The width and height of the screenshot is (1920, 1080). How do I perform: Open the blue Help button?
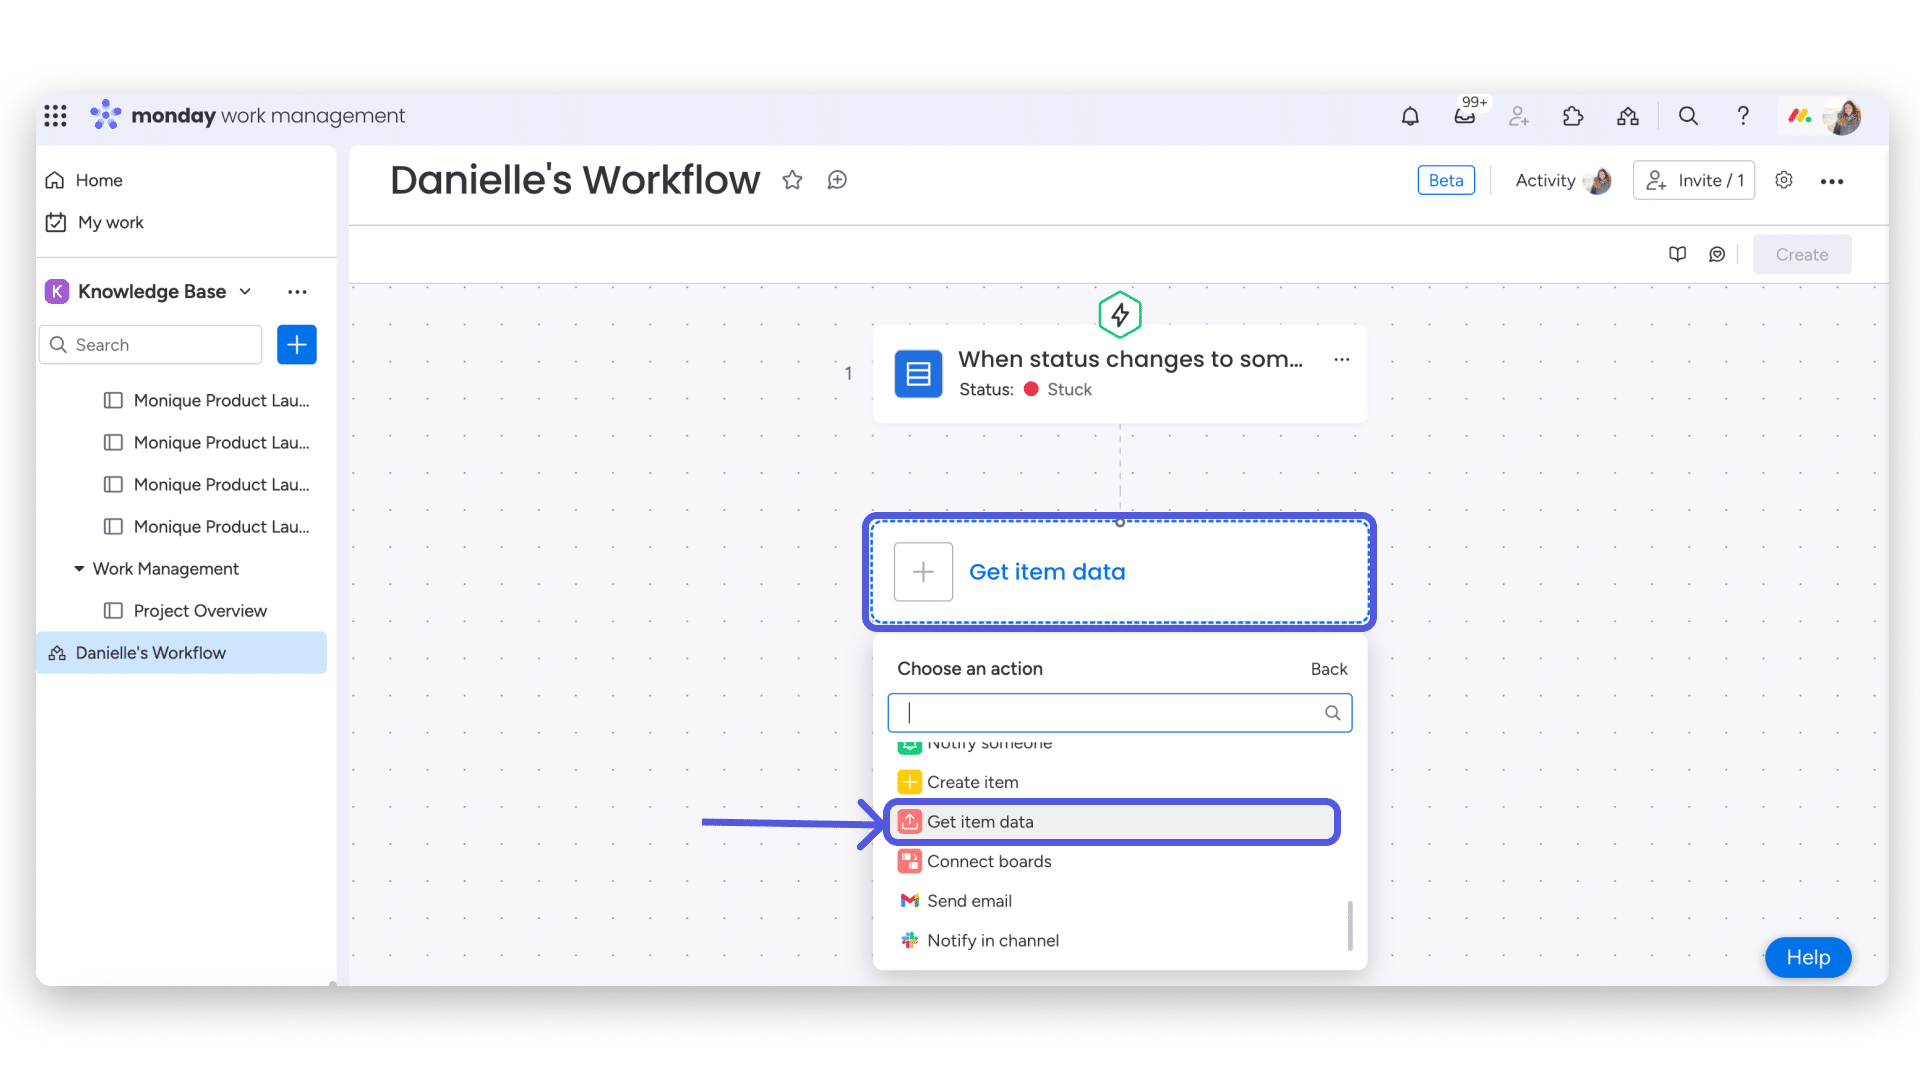1808,958
